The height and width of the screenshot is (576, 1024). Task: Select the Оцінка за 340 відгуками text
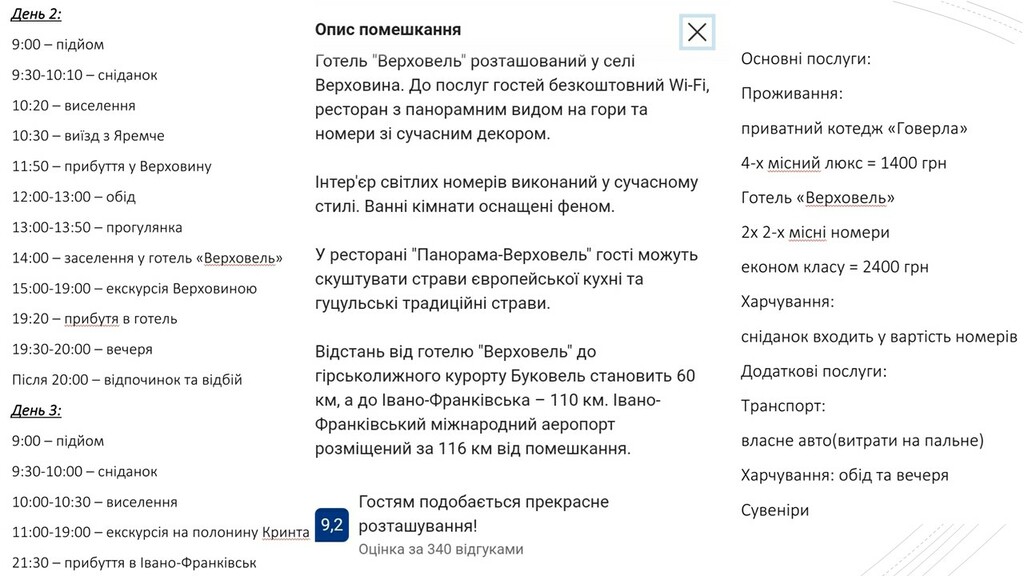(x=441, y=549)
